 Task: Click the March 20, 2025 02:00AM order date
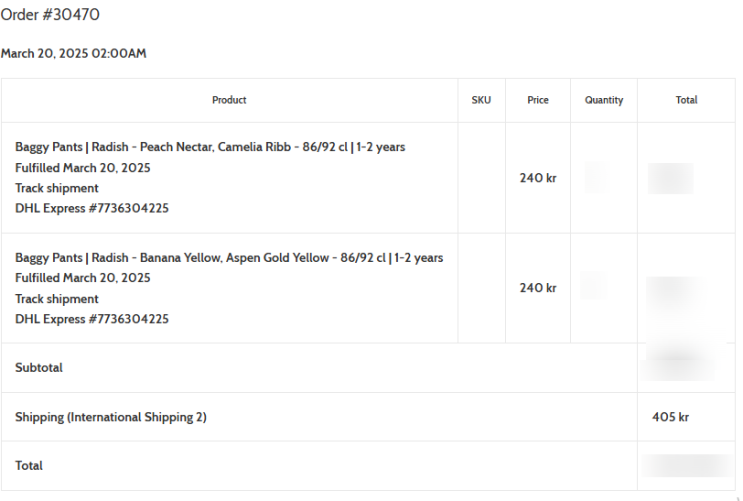[74, 54]
